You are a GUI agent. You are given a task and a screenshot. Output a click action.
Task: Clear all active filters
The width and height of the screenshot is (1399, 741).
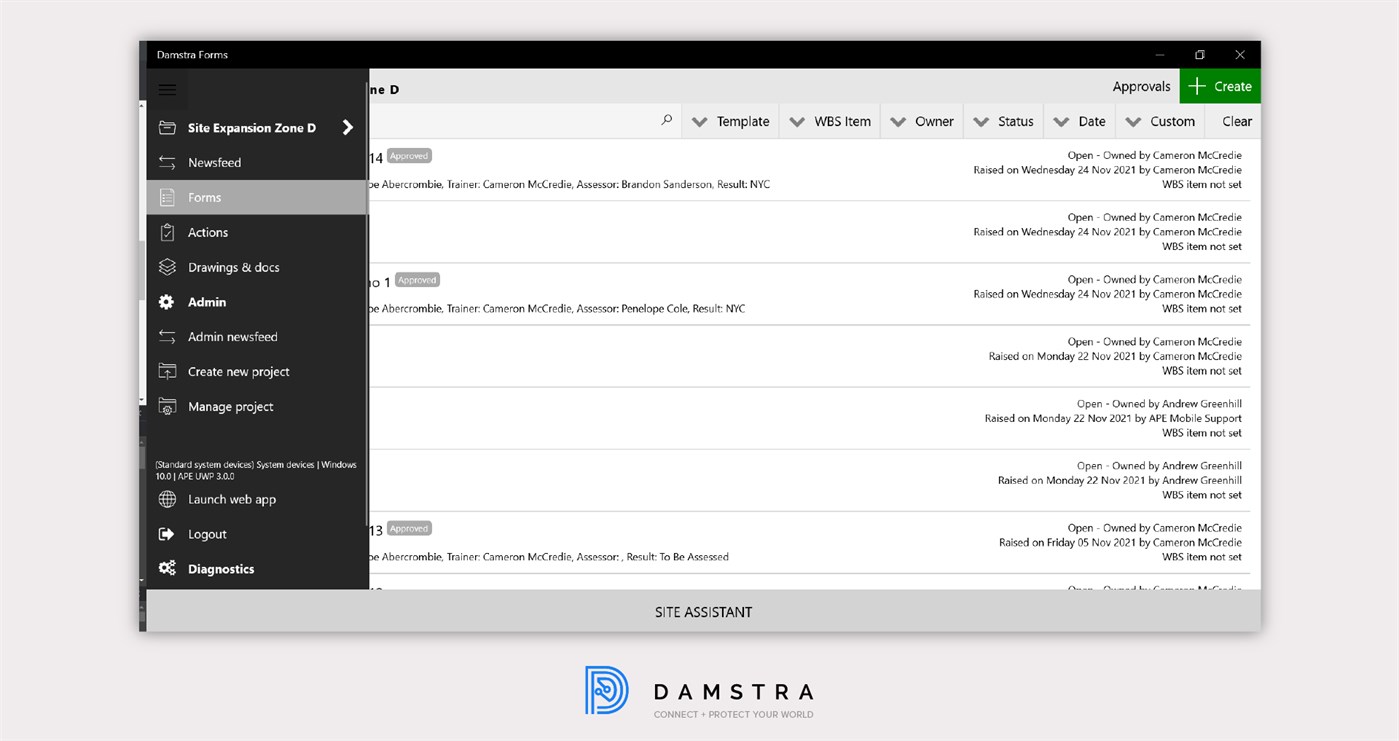[1234, 121]
